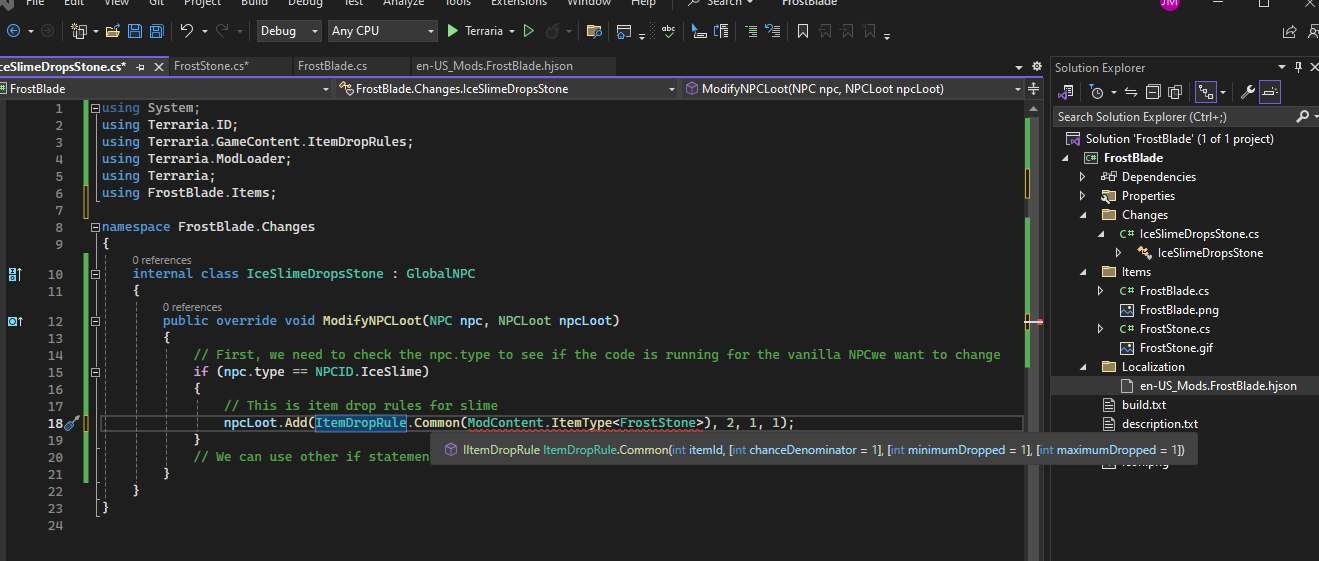Viewport: 1319px width, 561px height.
Task: Click the Find in Files folder icon
Action: 594,31
